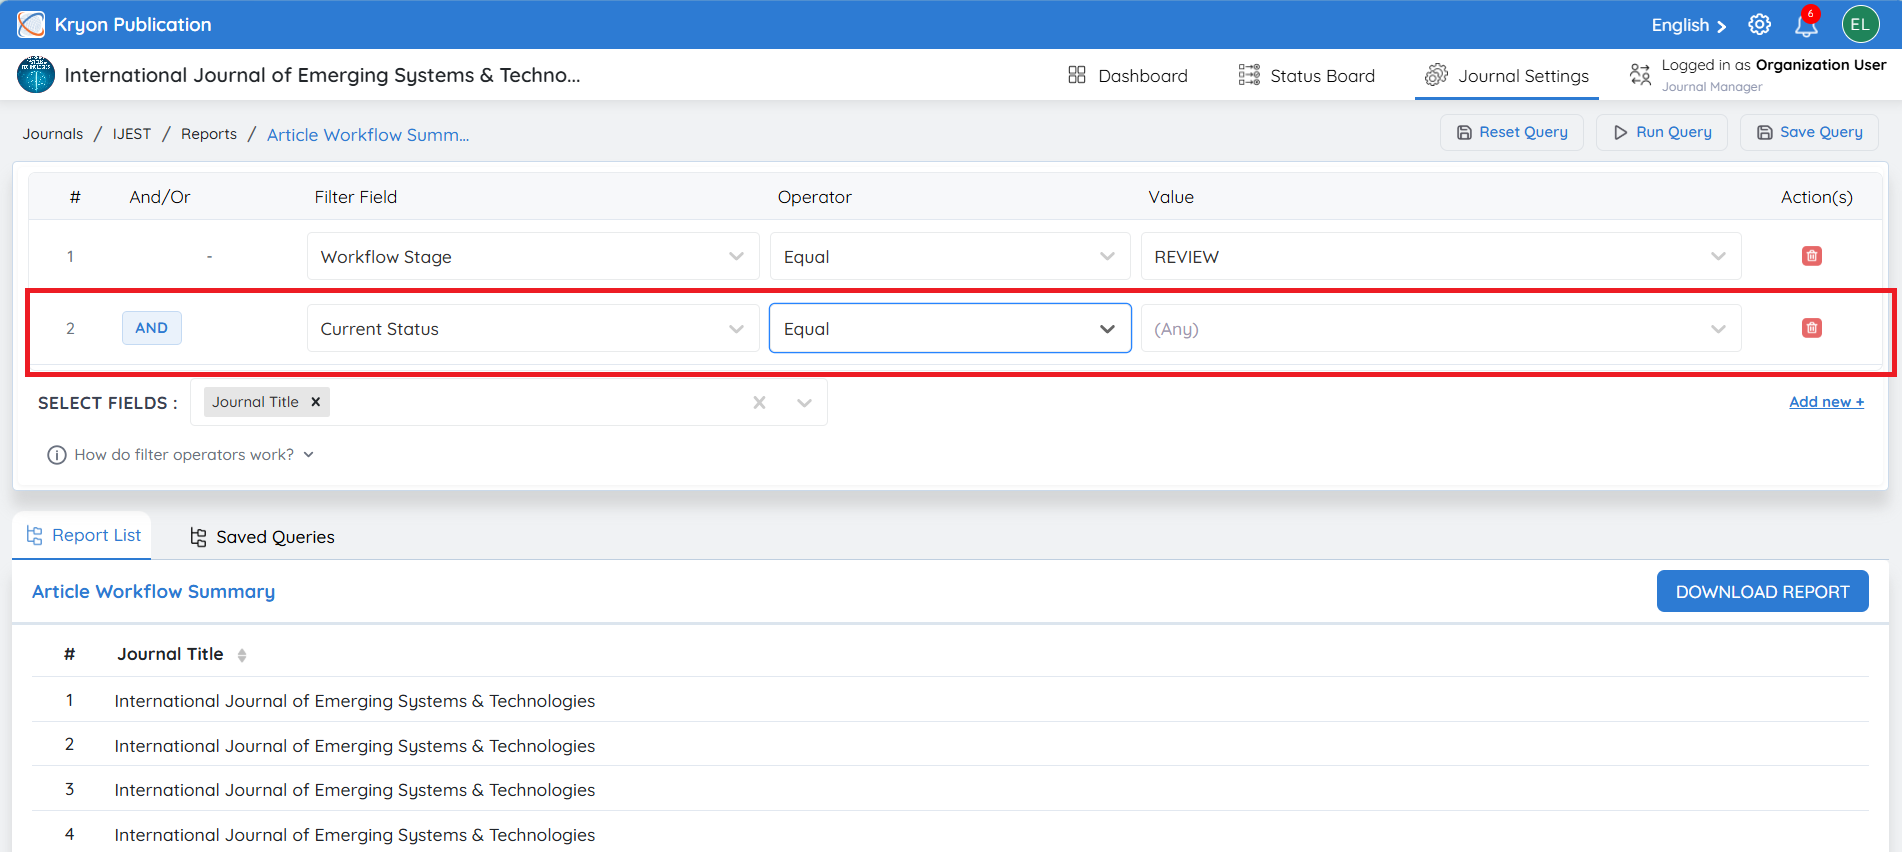
Task: Click the Dashboard grid icon
Action: click(x=1077, y=75)
